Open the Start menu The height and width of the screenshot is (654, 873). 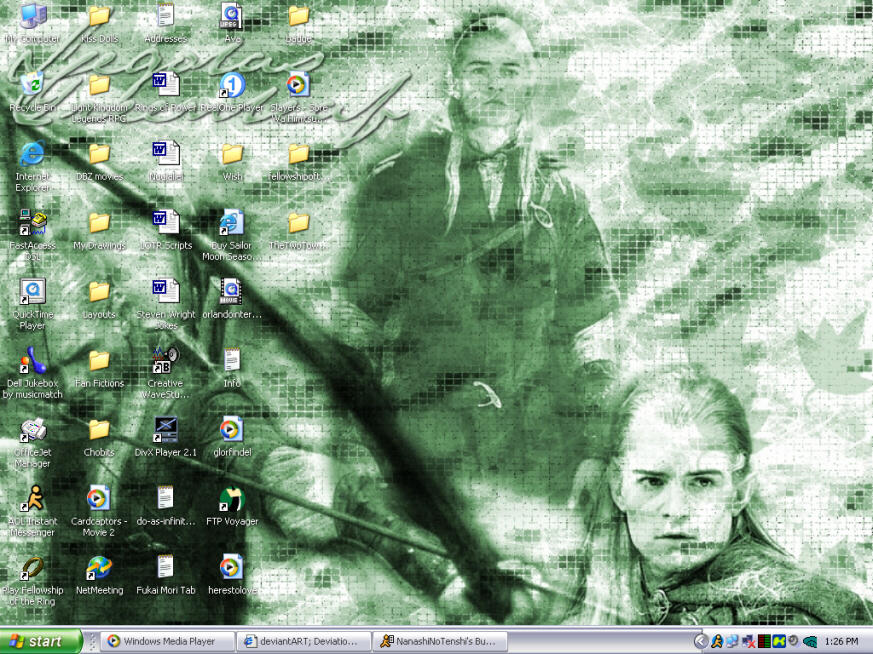click(40, 641)
